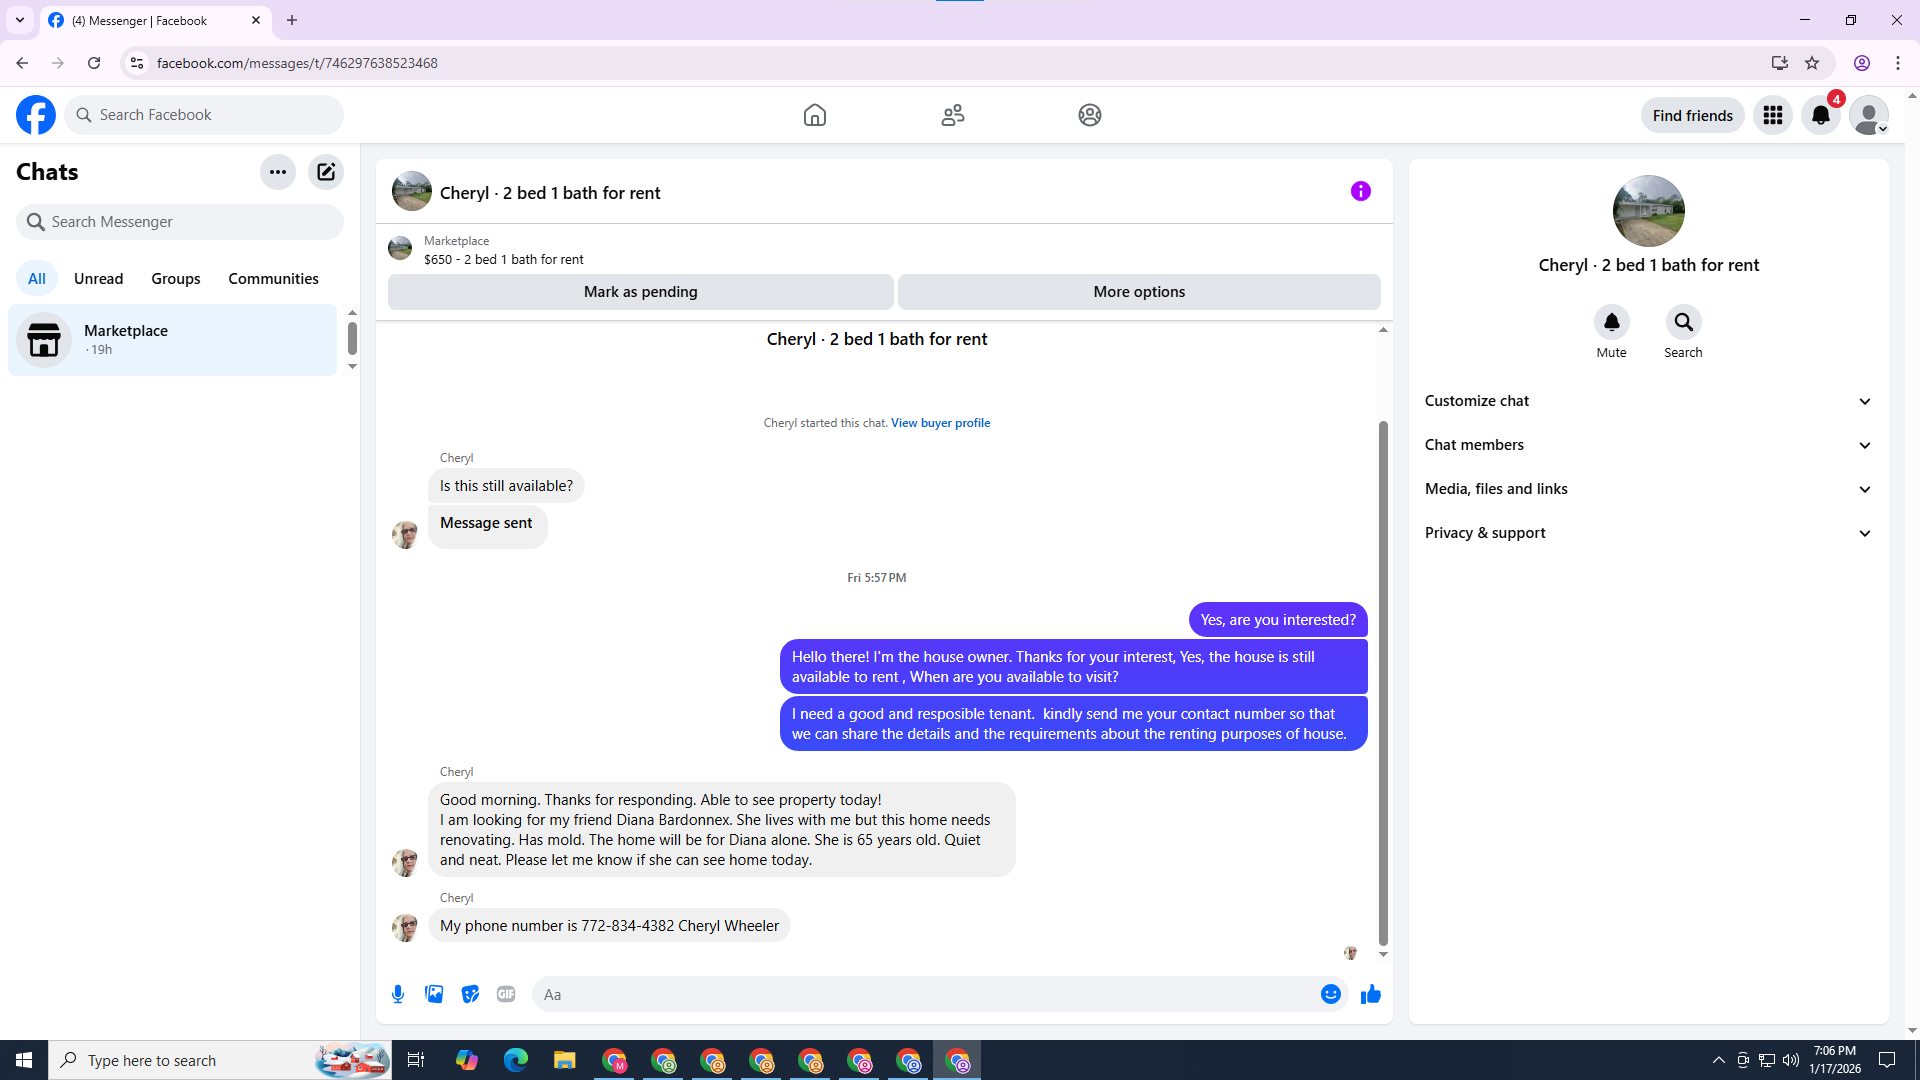Open View buyer profile link
This screenshot has height=1080, width=1920.
point(940,423)
